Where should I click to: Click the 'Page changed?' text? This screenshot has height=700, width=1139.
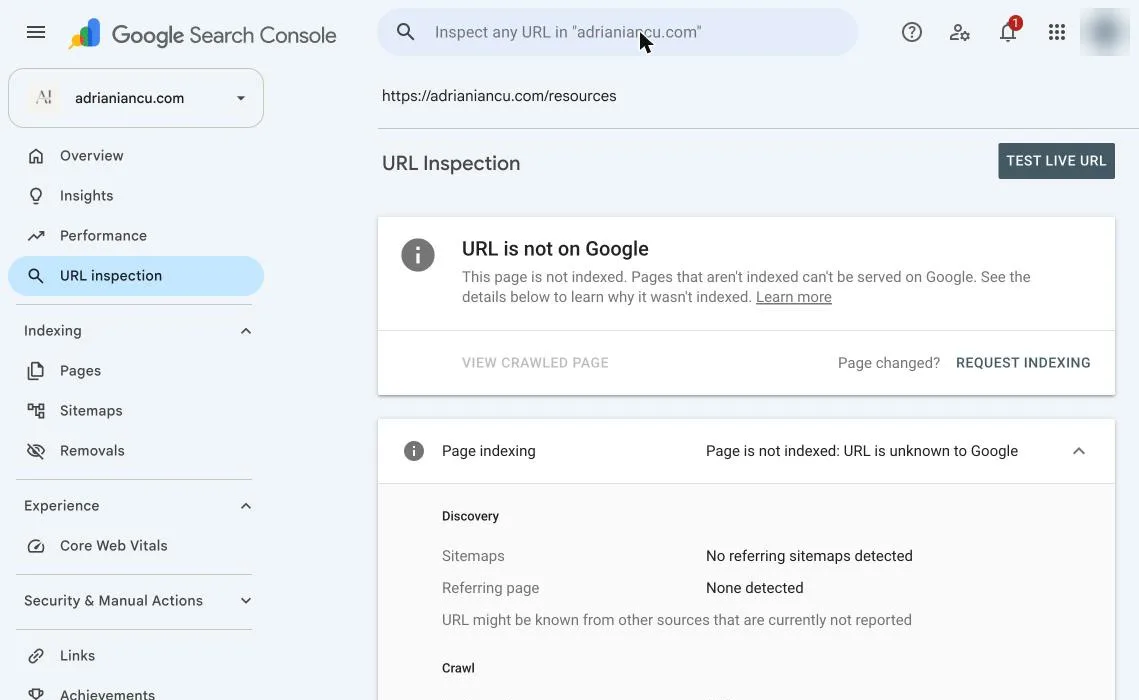[888, 363]
